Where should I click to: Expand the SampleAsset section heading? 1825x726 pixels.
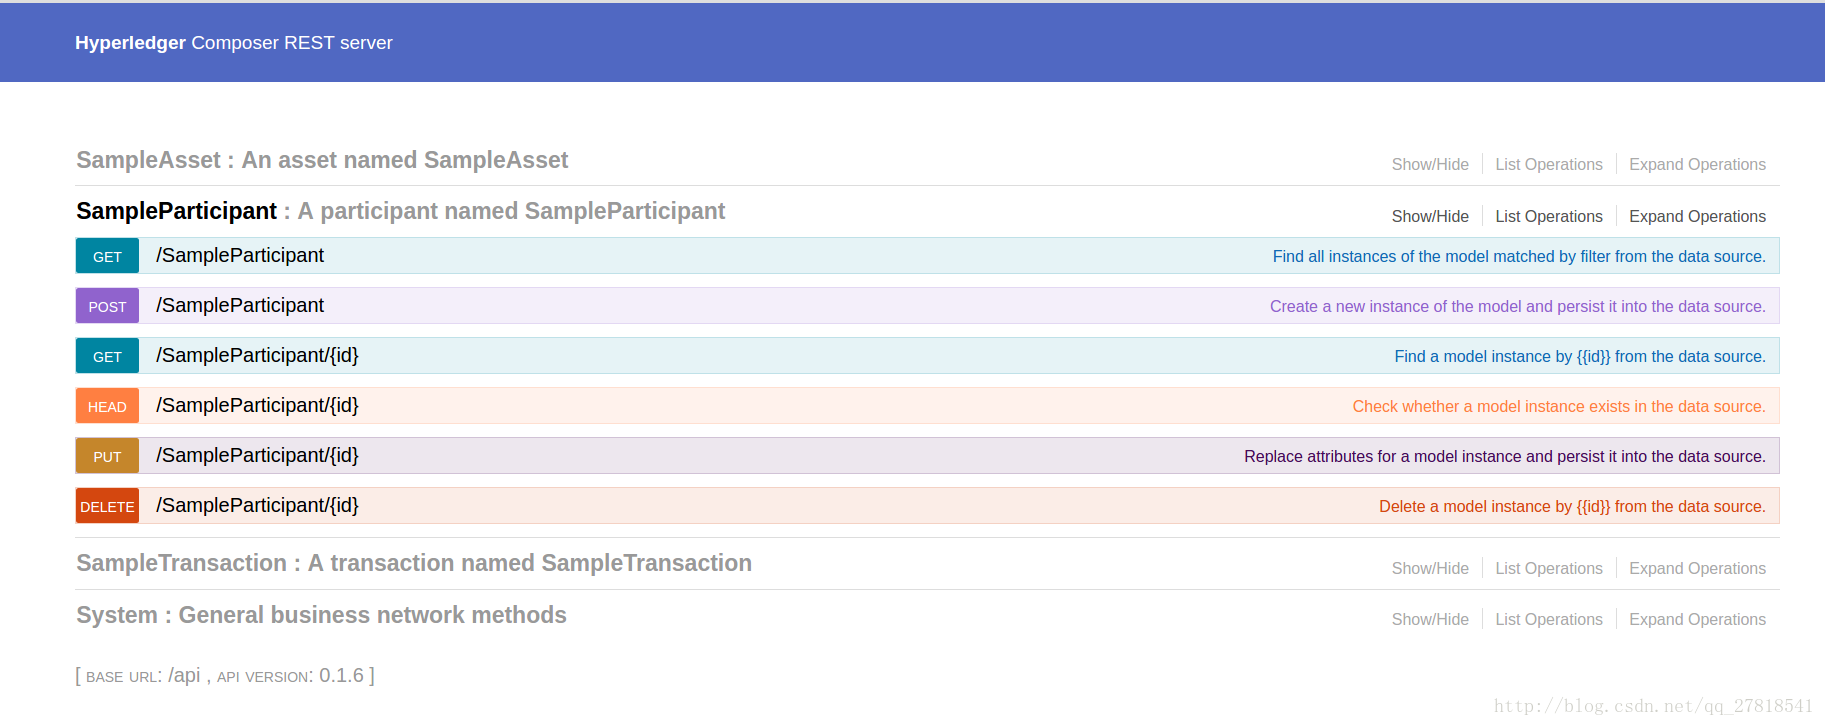(x=322, y=160)
